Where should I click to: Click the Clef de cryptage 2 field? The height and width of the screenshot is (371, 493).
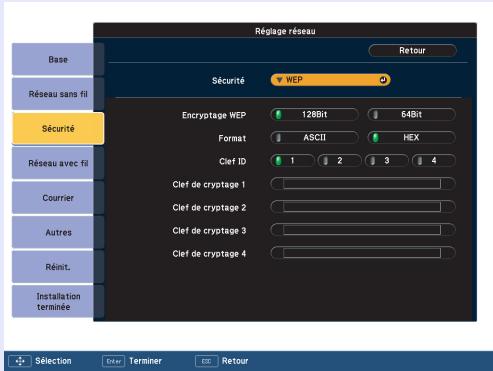(363, 207)
